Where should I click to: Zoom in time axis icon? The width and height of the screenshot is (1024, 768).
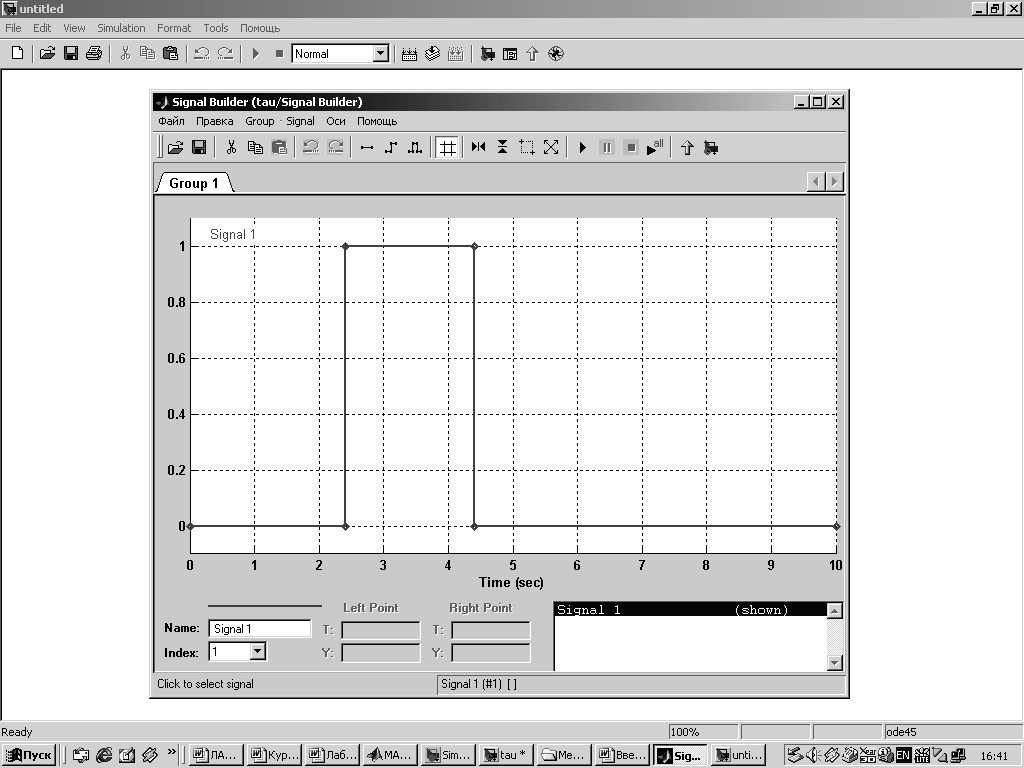tap(479, 148)
